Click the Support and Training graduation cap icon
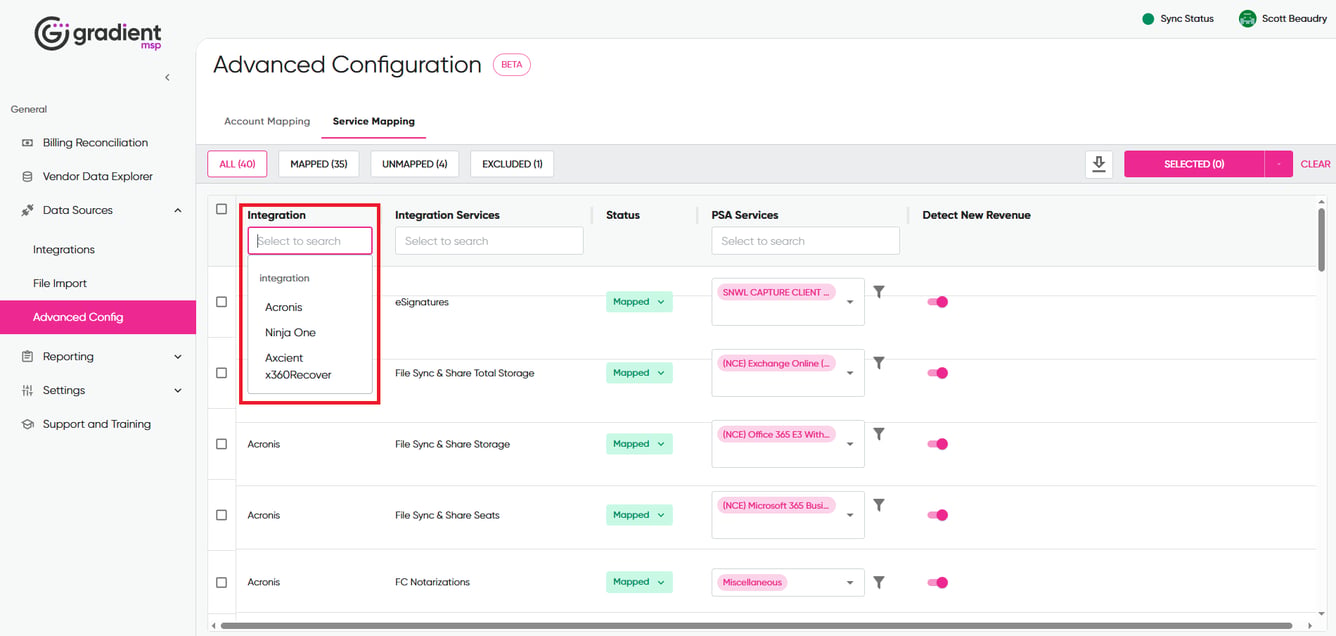The height and width of the screenshot is (636, 1336). [27, 425]
